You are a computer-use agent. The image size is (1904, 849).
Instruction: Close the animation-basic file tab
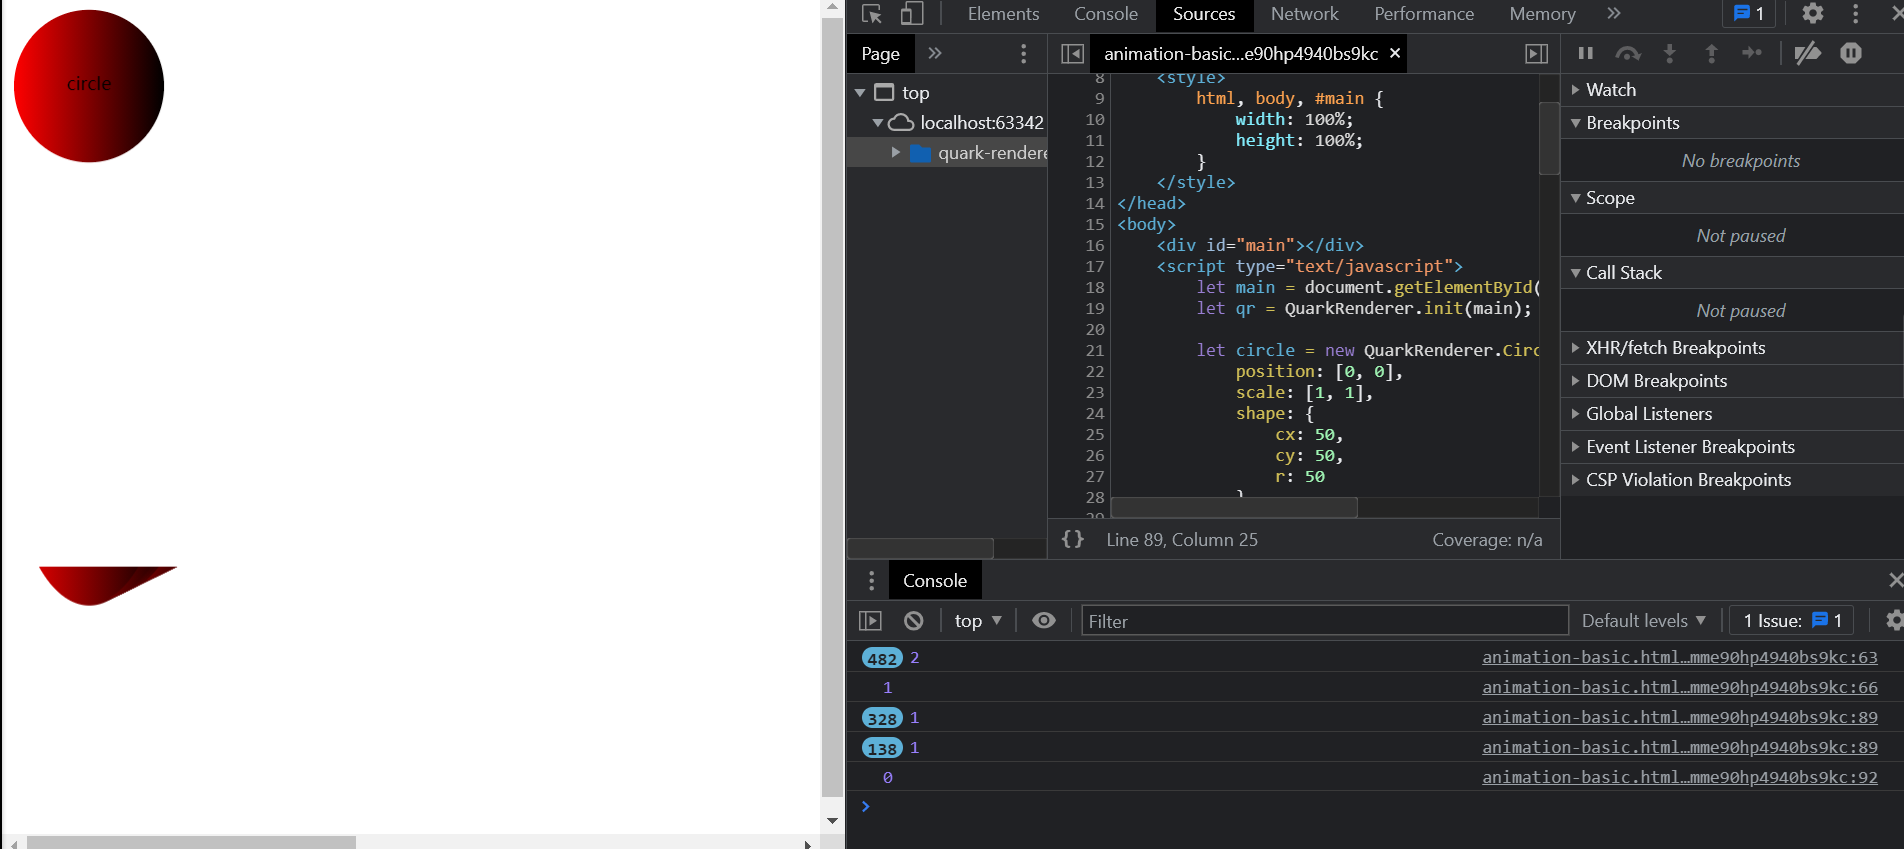1395,53
